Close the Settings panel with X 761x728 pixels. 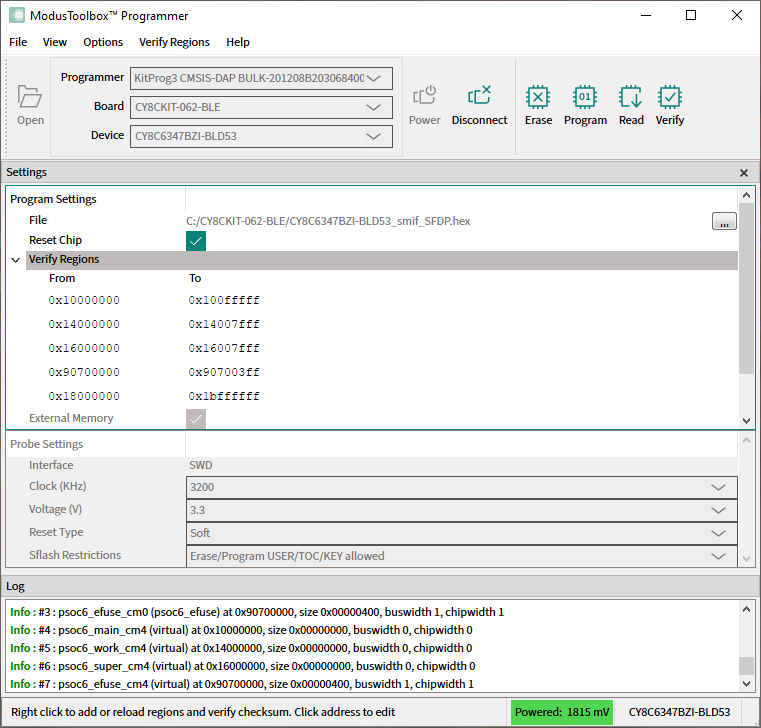click(x=744, y=173)
